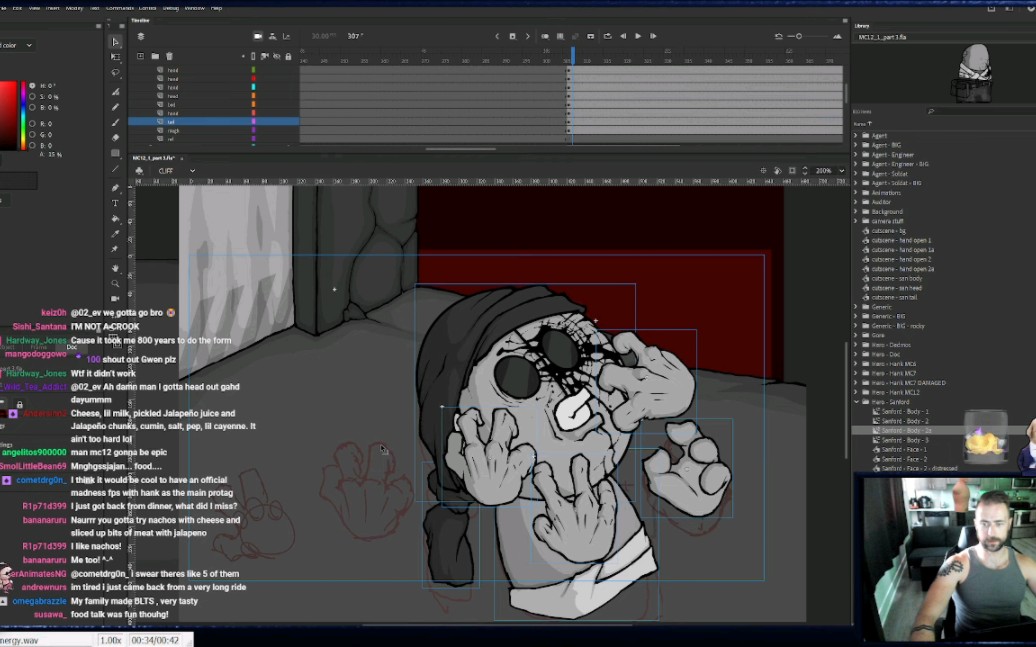Expand the Agent folder in Library

coord(856,135)
